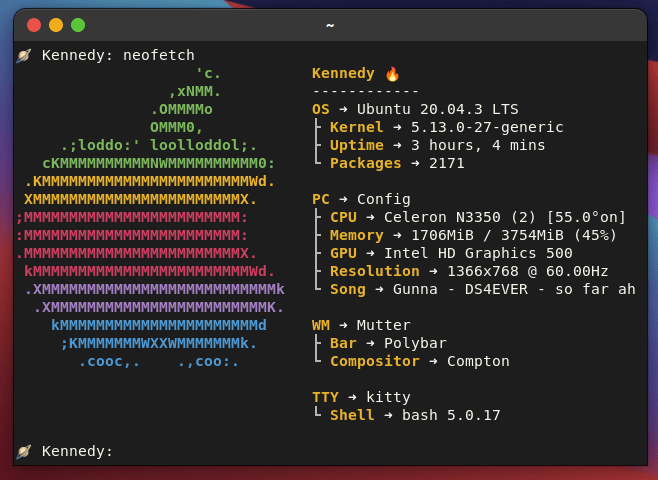Close the terminal with the red button
658x480 pixels.
click(x=34, y=25)
